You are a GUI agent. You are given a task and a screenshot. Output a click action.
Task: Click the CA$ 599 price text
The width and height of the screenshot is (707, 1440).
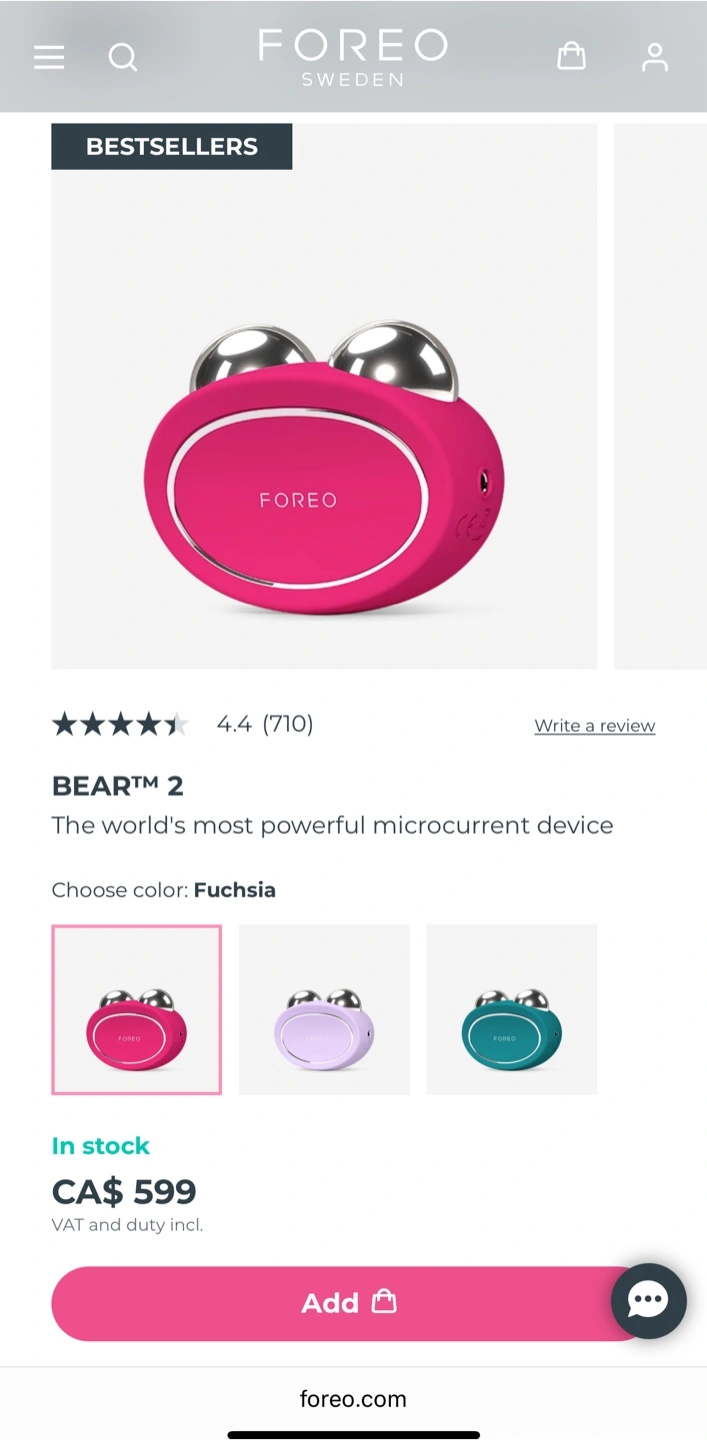pos(124,1191)
